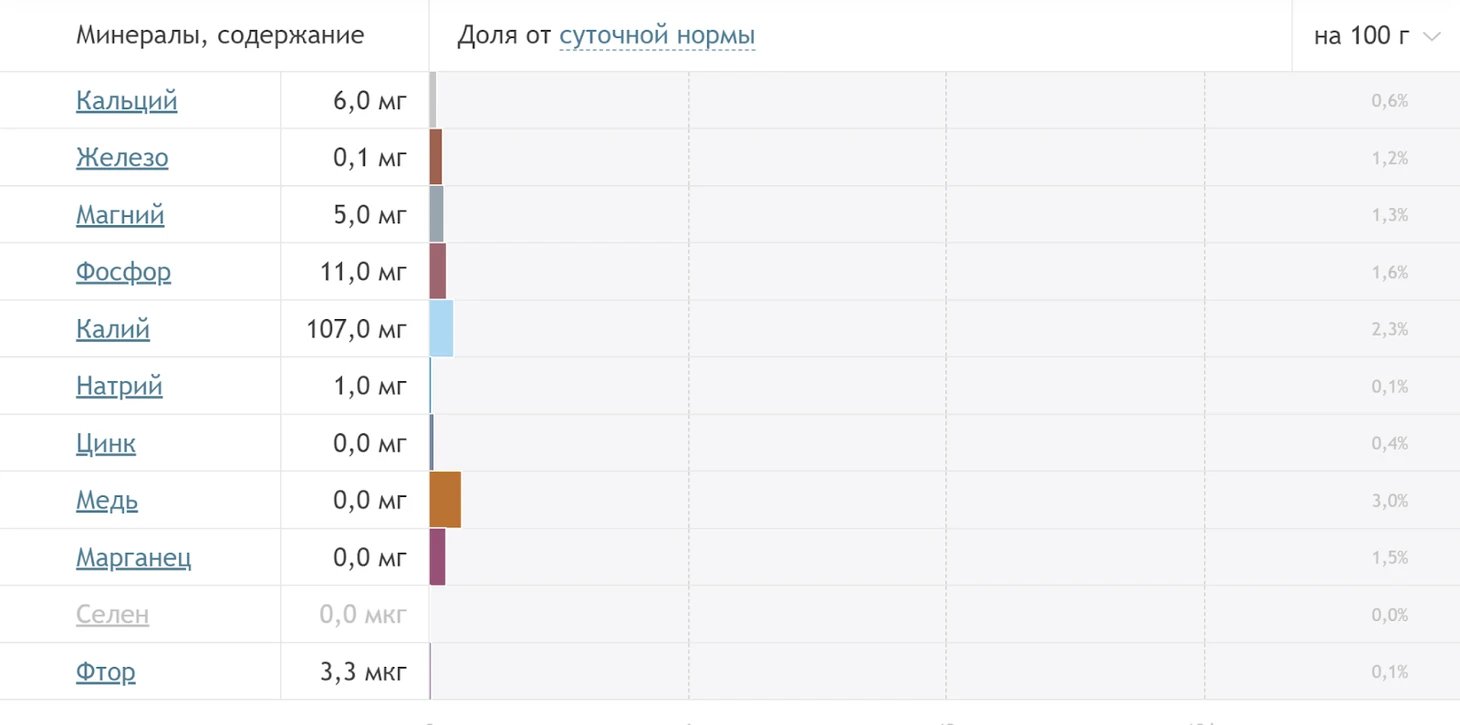Expand the 'на 100 г' dropdown
The width and height of the screenshot is (1460, 725).
pos(1376,36)
